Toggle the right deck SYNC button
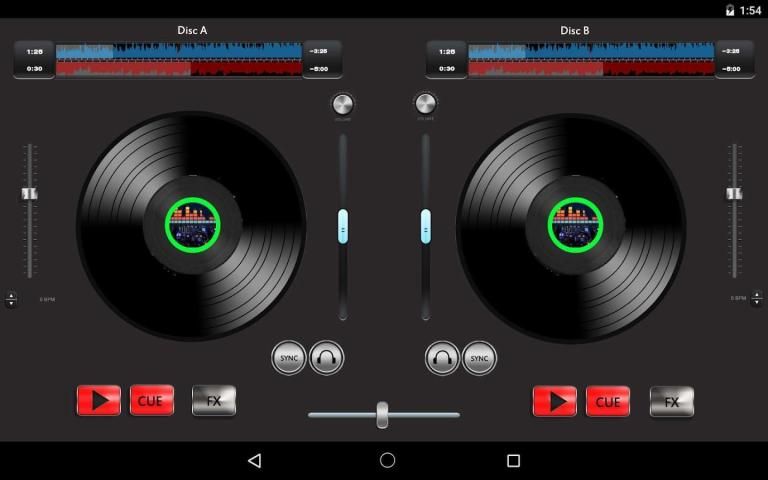768x480 pixels. click(479, 357)
